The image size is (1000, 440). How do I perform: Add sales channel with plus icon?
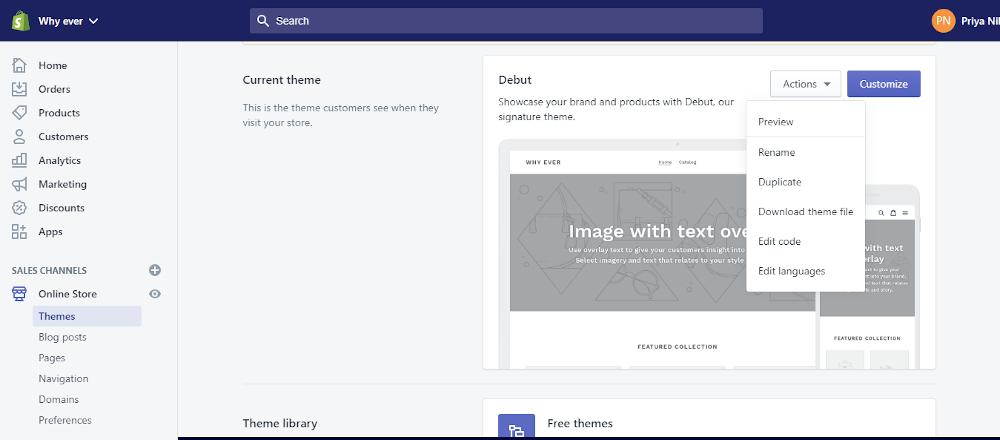click(x=155, y=270)
